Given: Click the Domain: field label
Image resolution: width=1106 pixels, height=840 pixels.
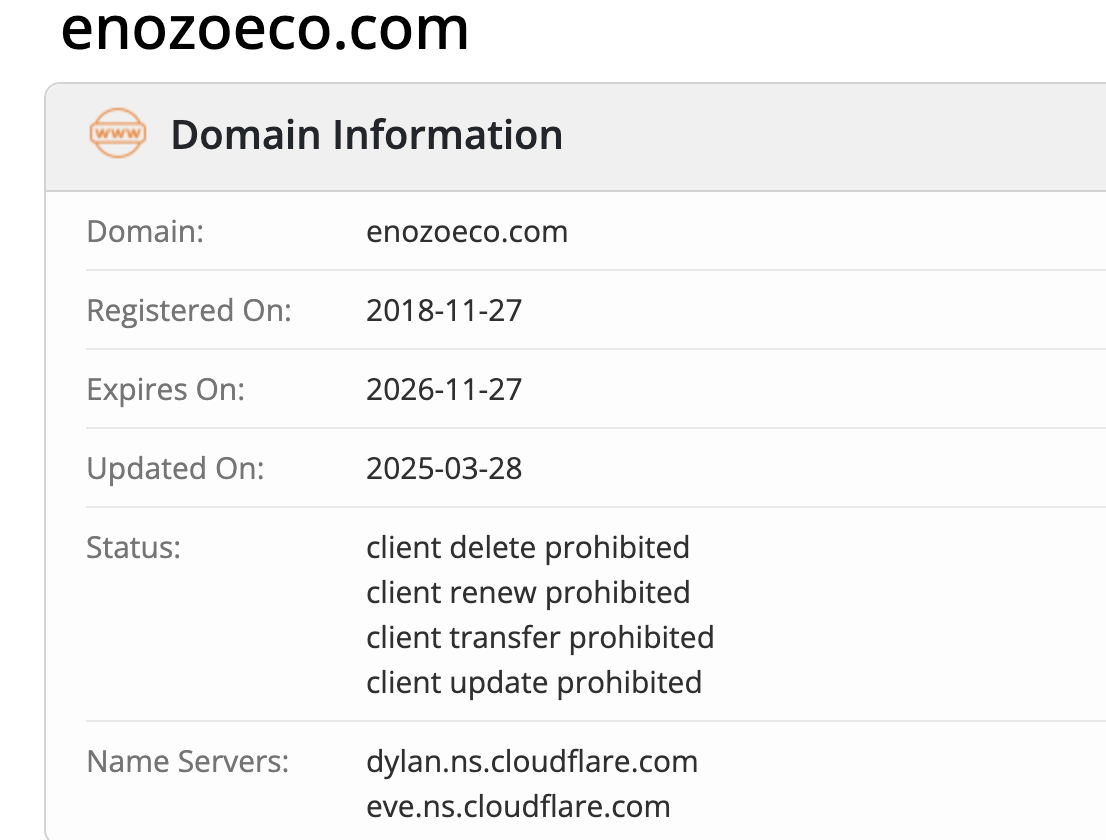Looking at the screenshot, I should click(145, 232).
